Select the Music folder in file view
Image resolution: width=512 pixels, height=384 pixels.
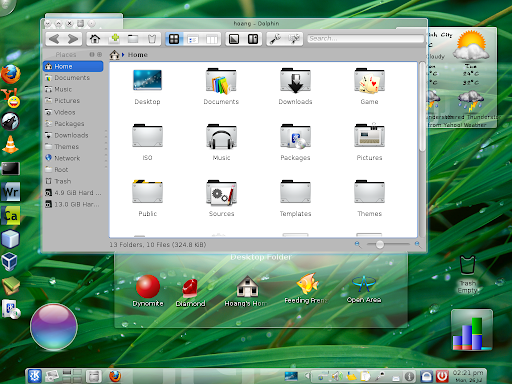pos(221,136)
